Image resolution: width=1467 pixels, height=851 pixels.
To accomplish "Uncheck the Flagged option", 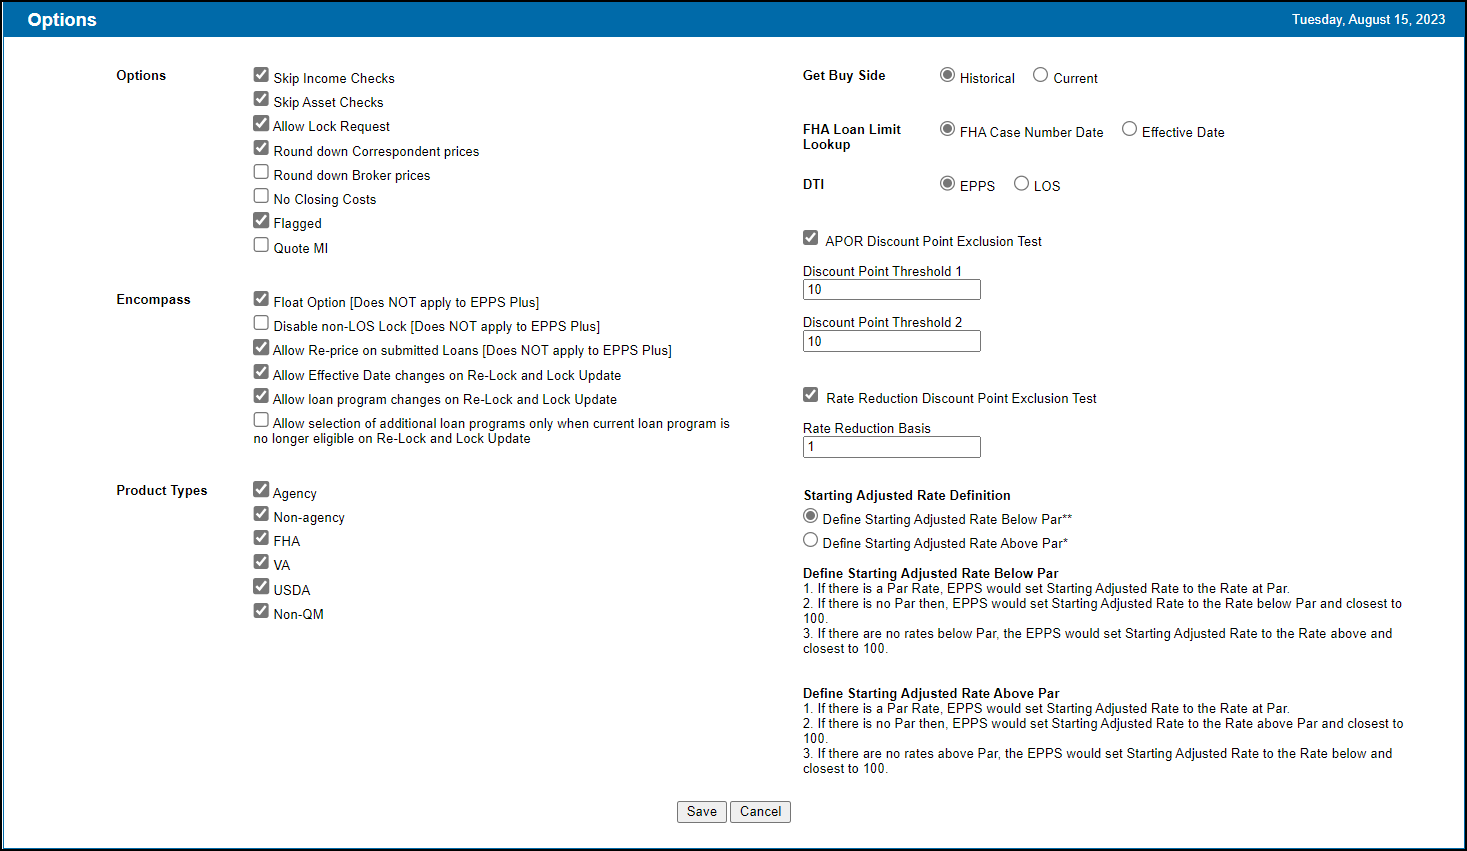I will click(x=261, y=220).
